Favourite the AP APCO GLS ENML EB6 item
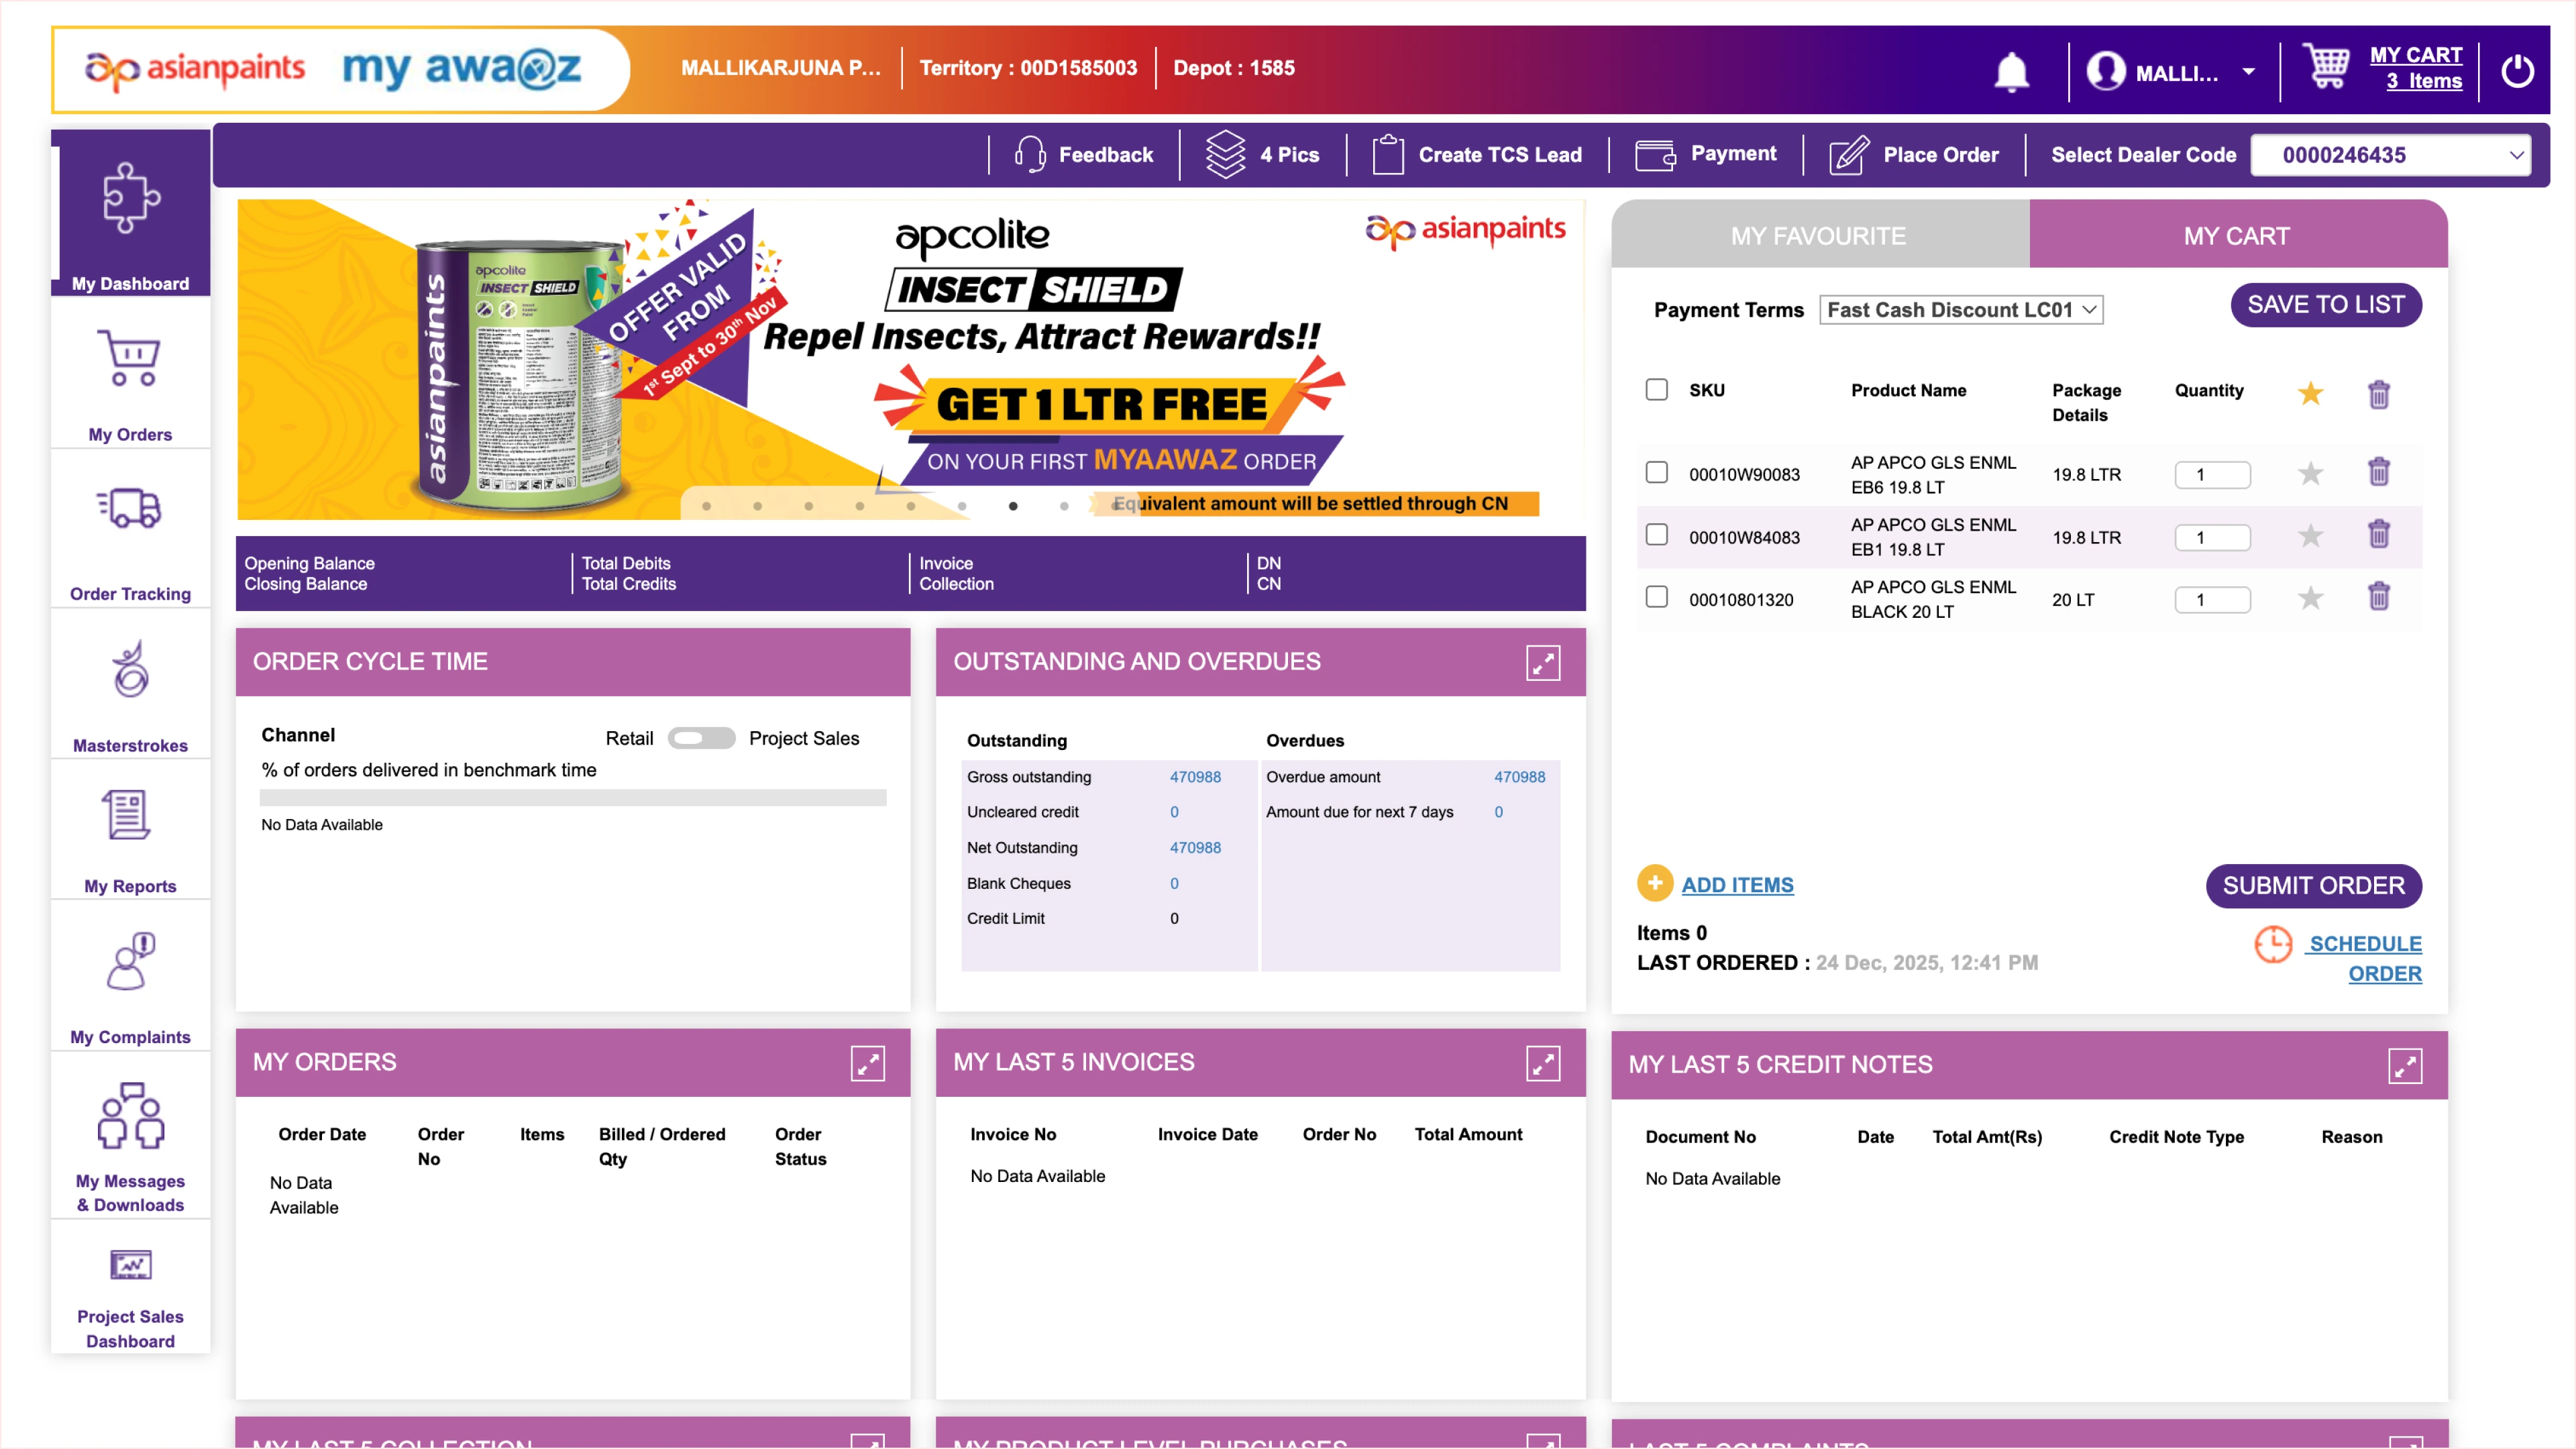 click(x=2310, y=473)
